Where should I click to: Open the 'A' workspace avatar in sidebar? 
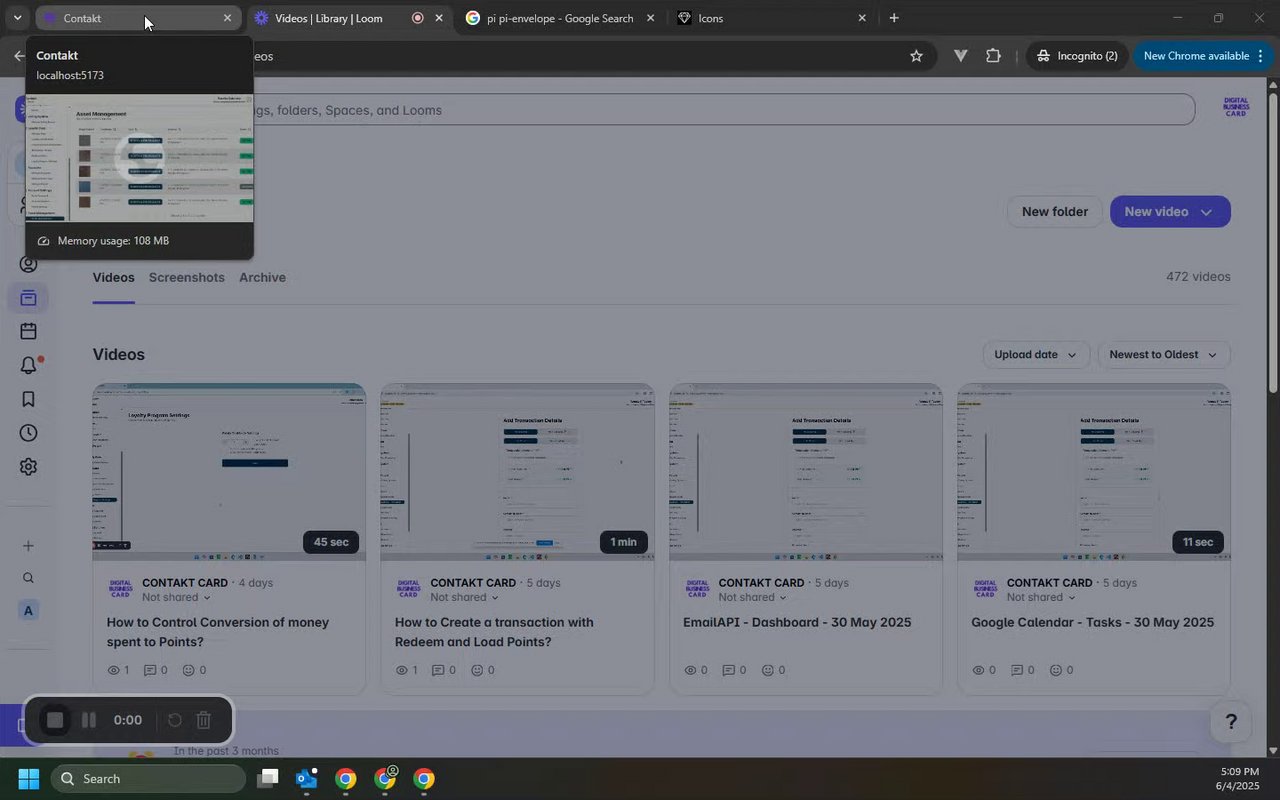click(x=28, y=611)
